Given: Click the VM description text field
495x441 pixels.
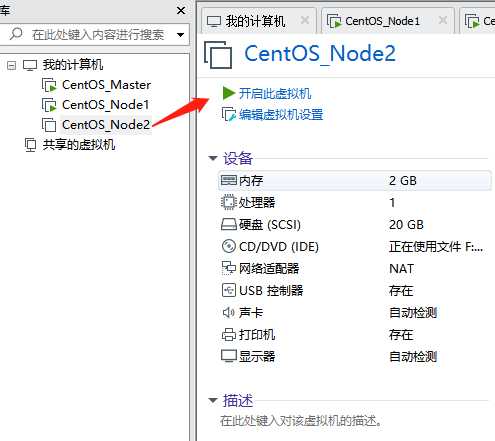Looking at the screenshot, I should pos(301,421).
